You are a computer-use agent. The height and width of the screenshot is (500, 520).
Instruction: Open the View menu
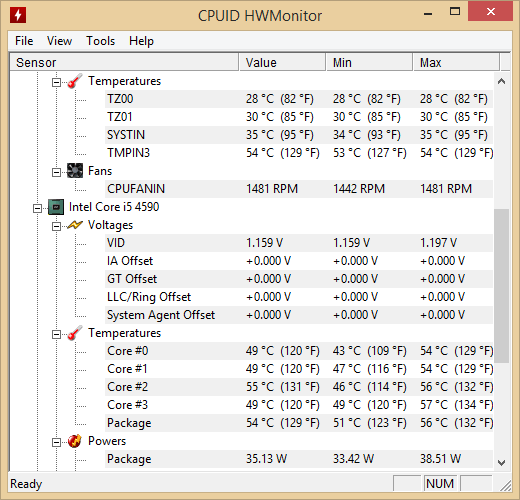coord(59,41)
